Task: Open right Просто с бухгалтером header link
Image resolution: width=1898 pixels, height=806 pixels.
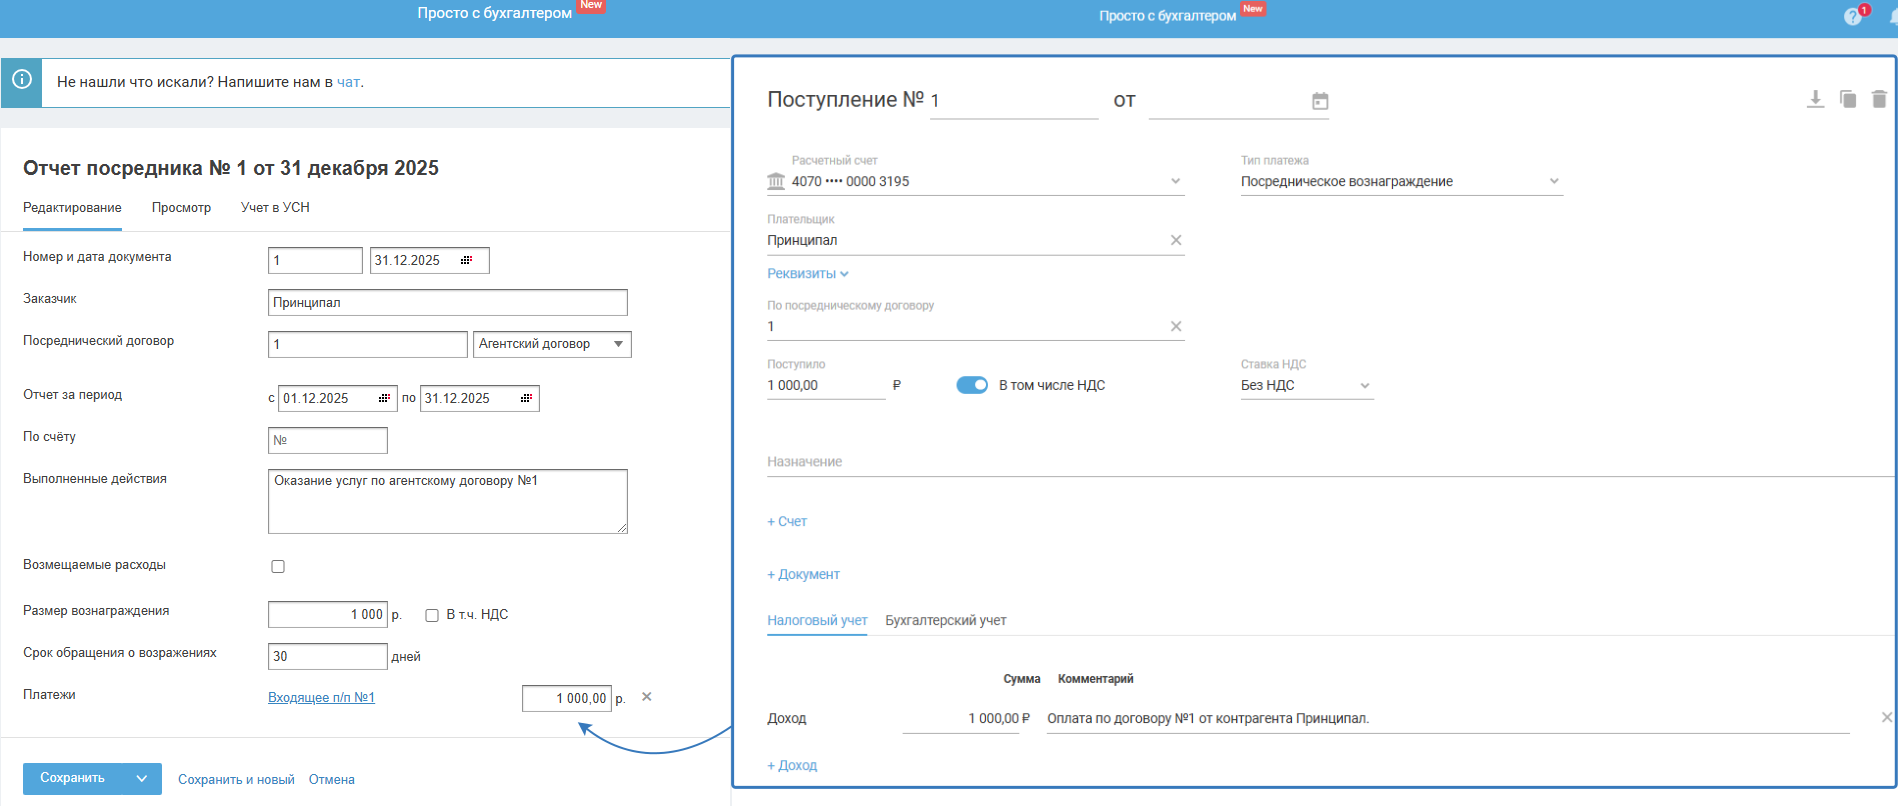Action: point(1167,15)
